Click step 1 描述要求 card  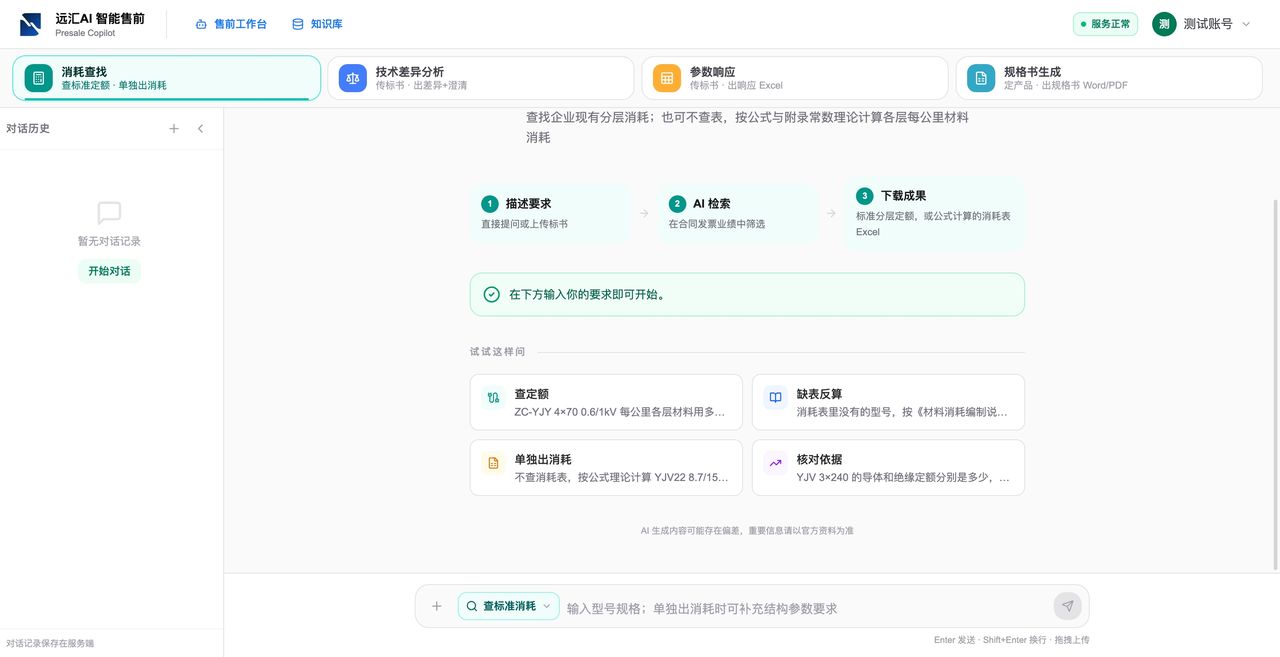550,213
